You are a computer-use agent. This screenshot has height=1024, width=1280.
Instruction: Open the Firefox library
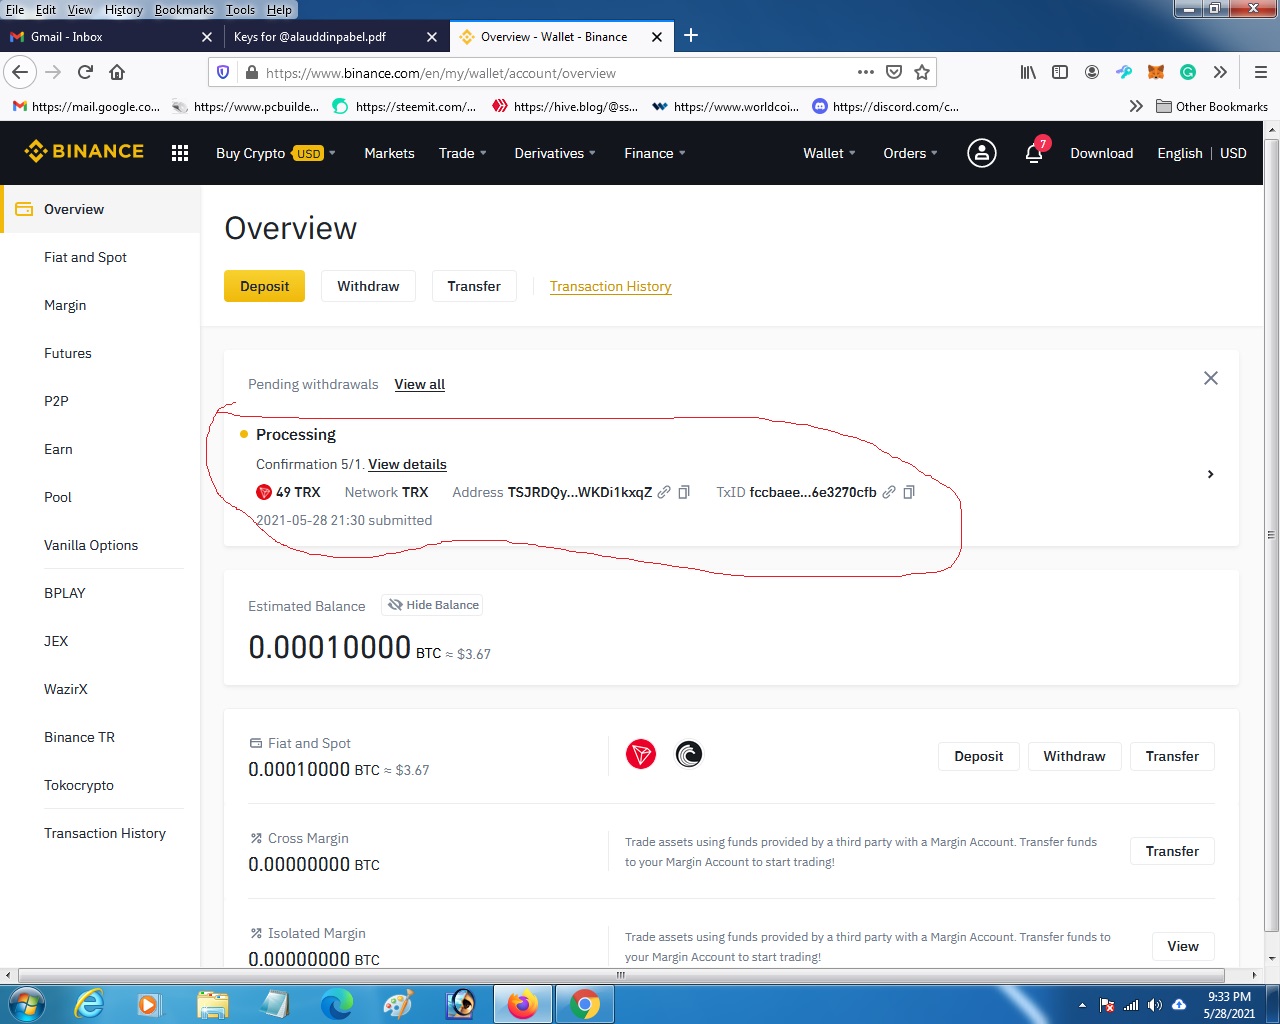click(x=1028, y=72)
